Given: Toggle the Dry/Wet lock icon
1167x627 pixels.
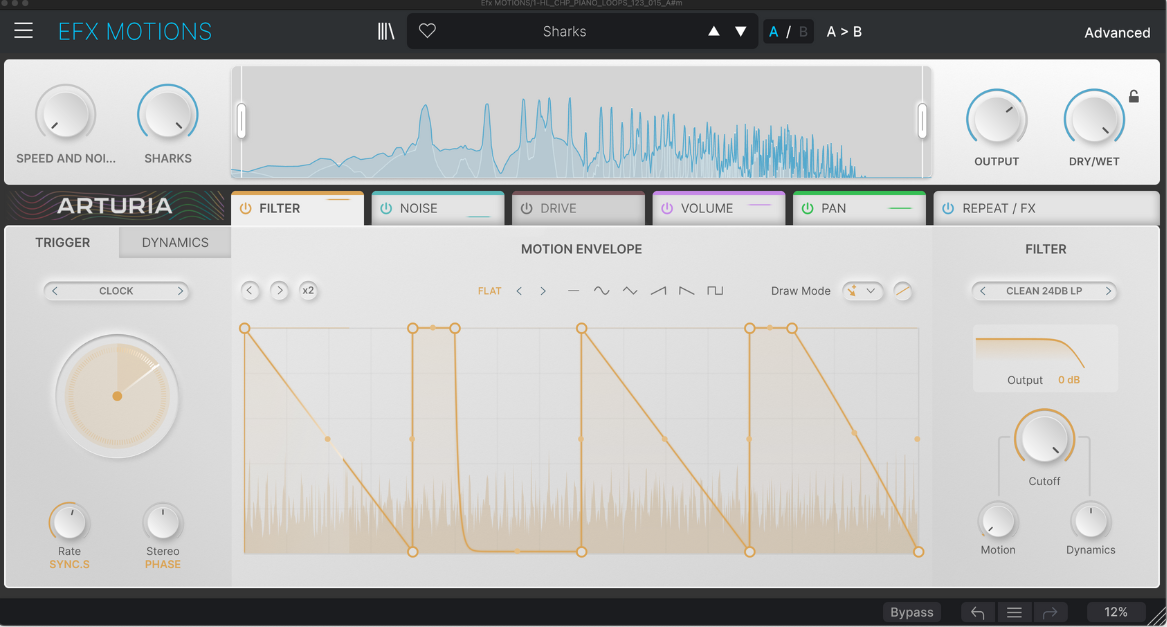Looking at the screenshot, I should pyautogui.click(x=1134, y=96).
